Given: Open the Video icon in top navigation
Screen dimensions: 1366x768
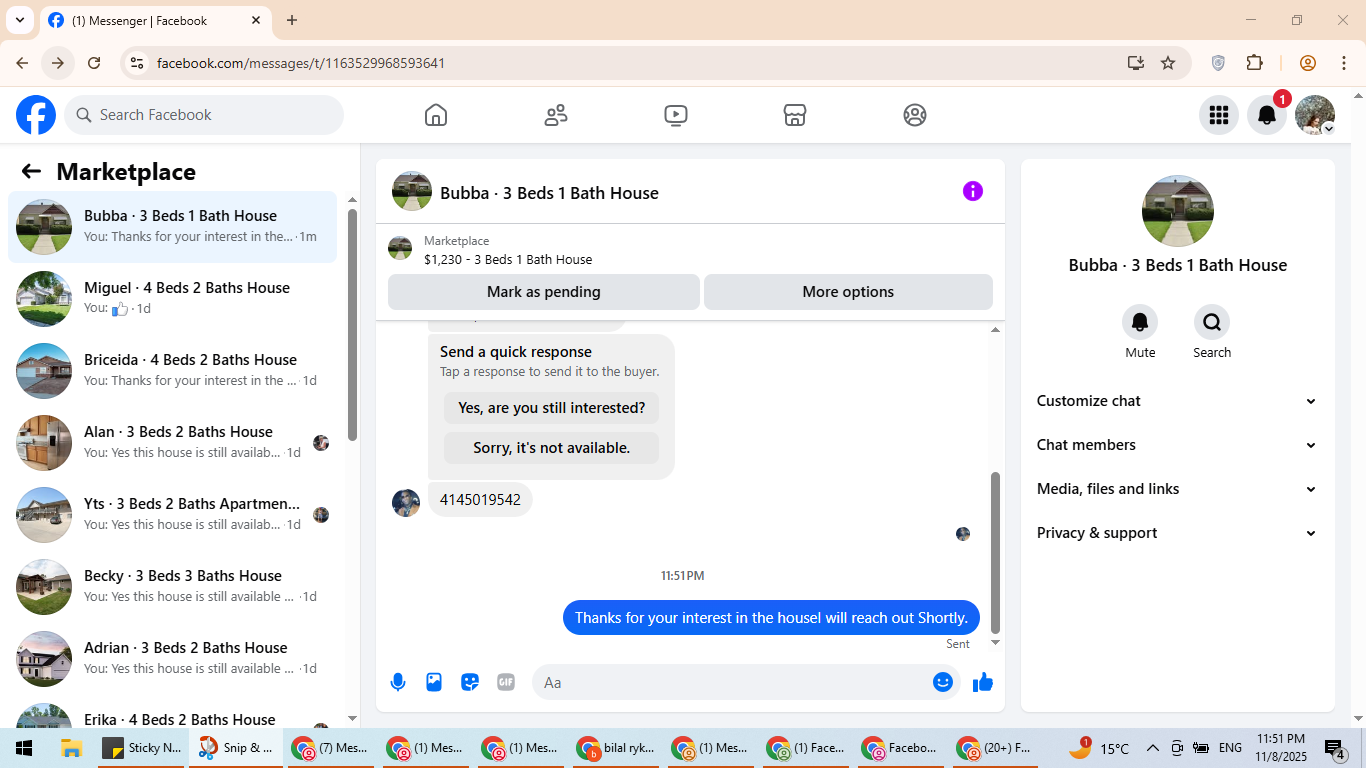Looking at the screenshot, I should 676,115.
